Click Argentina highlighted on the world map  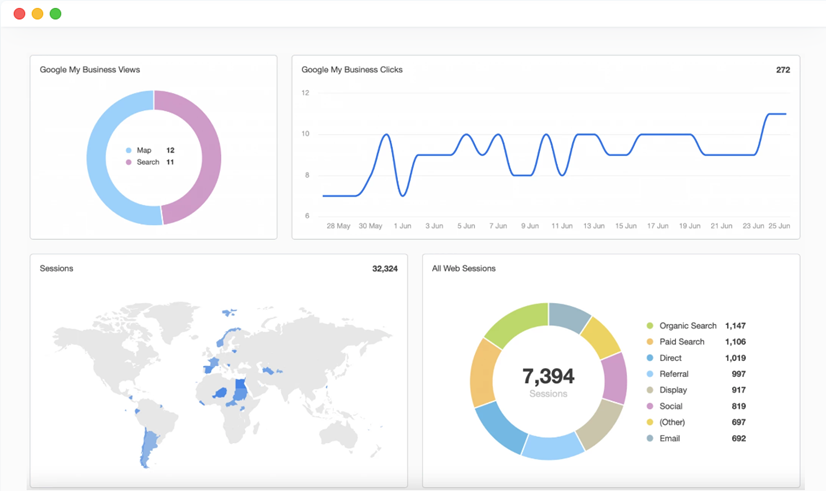[148, 448]
